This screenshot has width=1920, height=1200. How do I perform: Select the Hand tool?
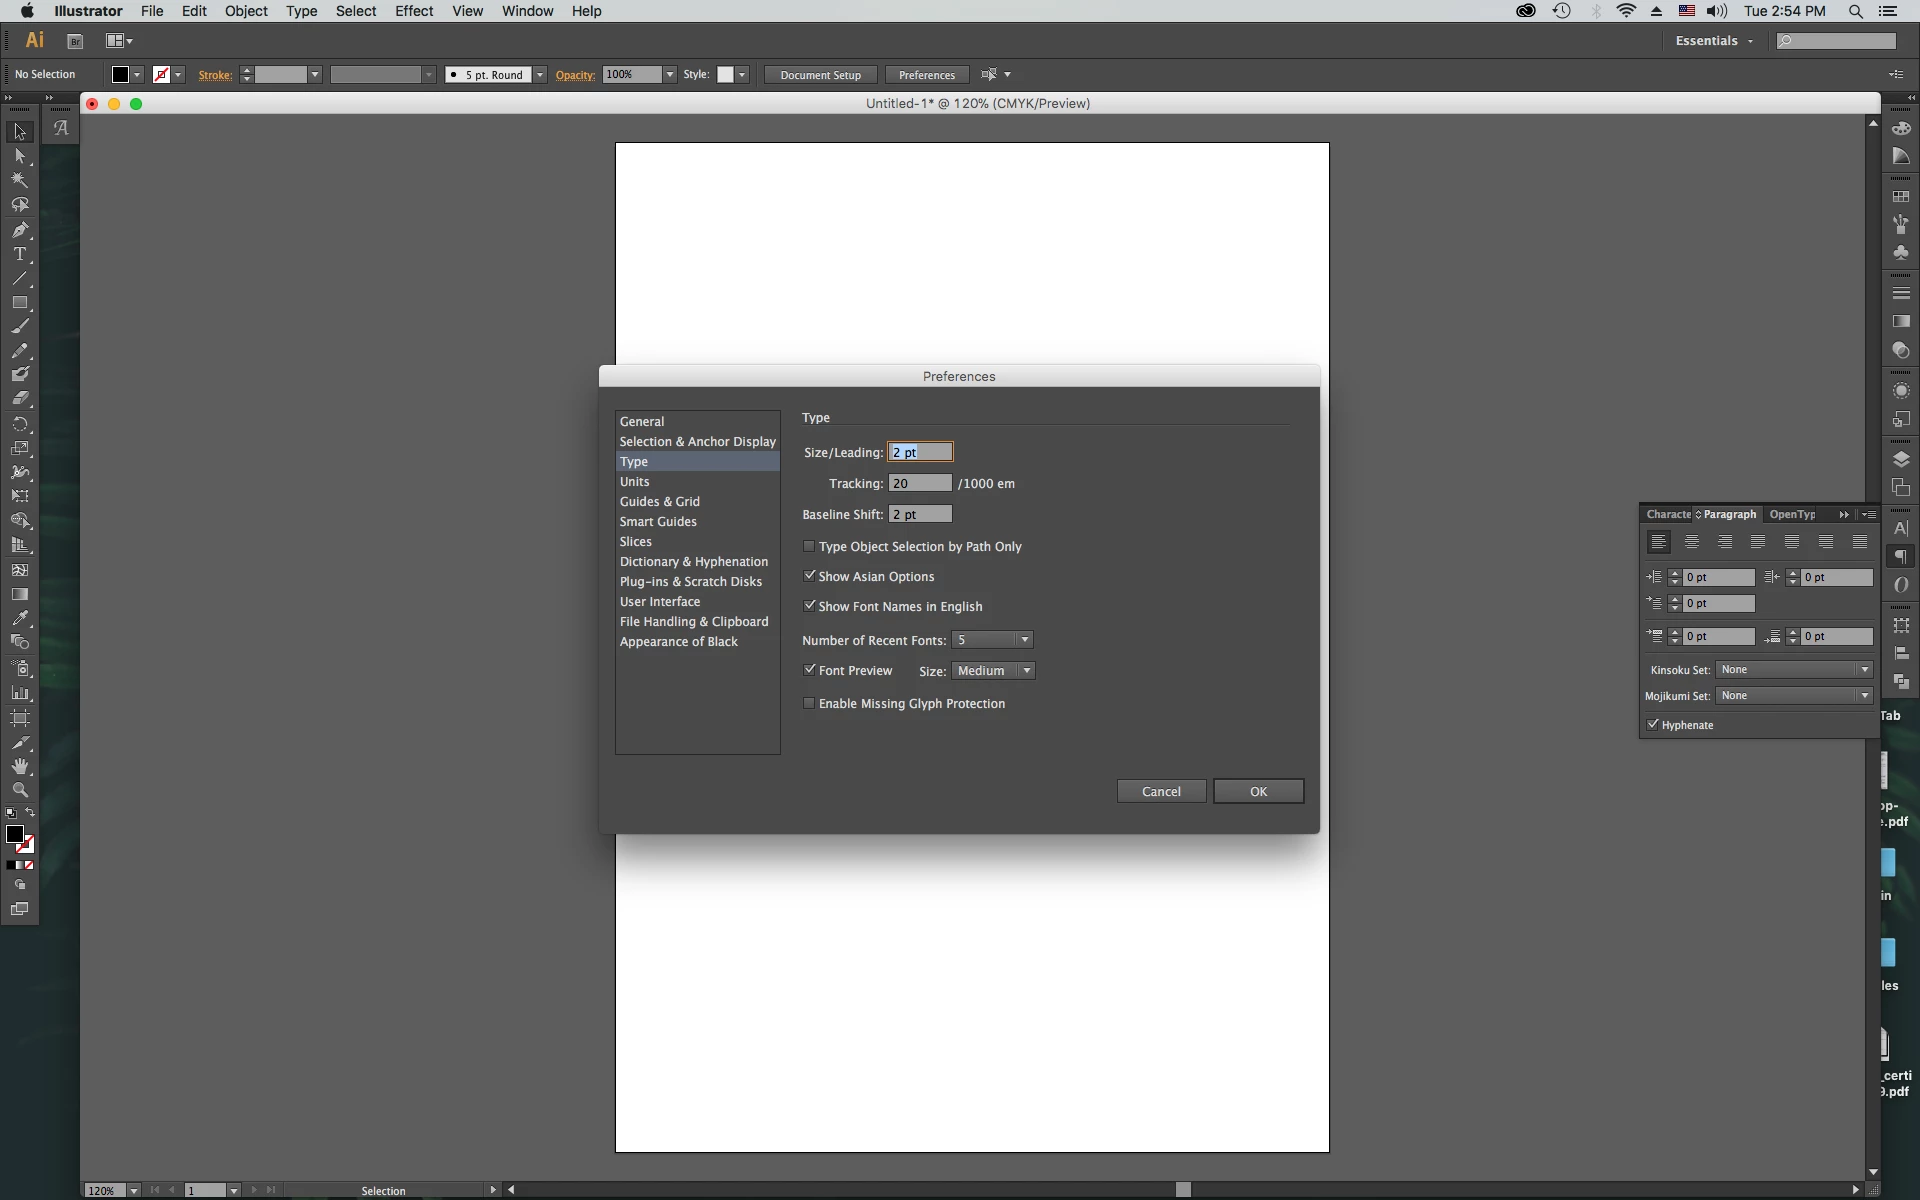point(19,766)
